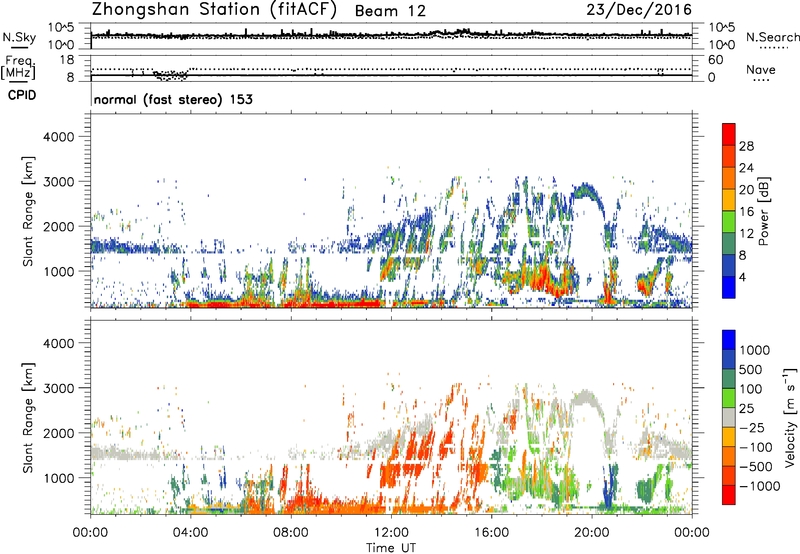
Task: Click the 20:00 time axis label
Action: point(591,533)
